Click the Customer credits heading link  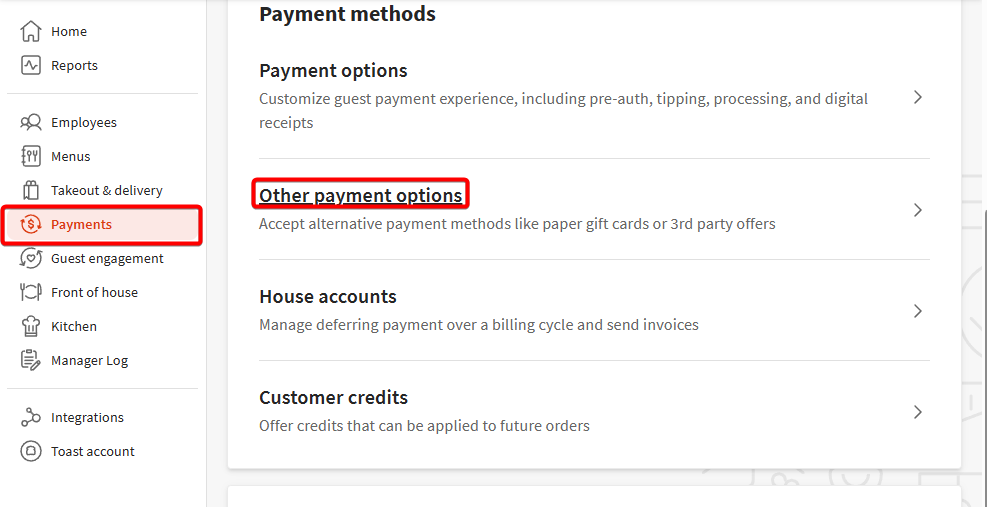[x=333, y=397]
